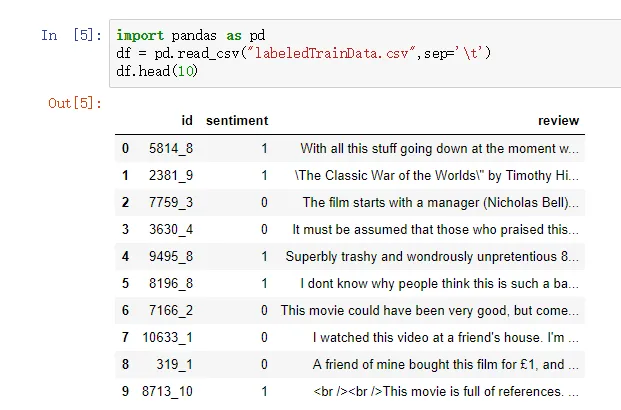Click review 'This movie could have been'
621x410 pixels.
click(x=429, y=310)
